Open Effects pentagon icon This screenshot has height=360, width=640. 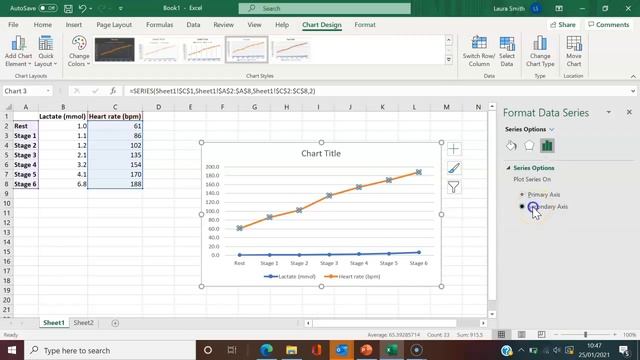click(x=529, y=146)
